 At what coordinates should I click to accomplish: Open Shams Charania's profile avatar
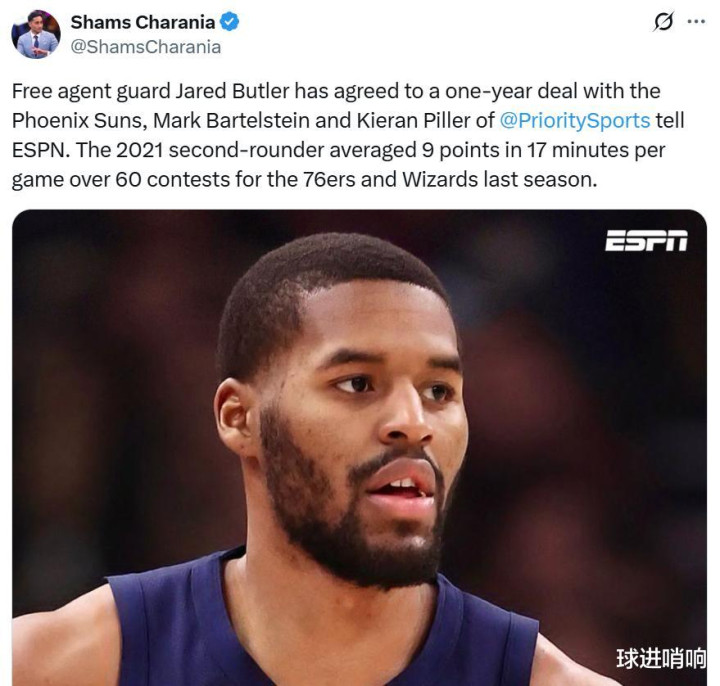[x=36, y=34]
